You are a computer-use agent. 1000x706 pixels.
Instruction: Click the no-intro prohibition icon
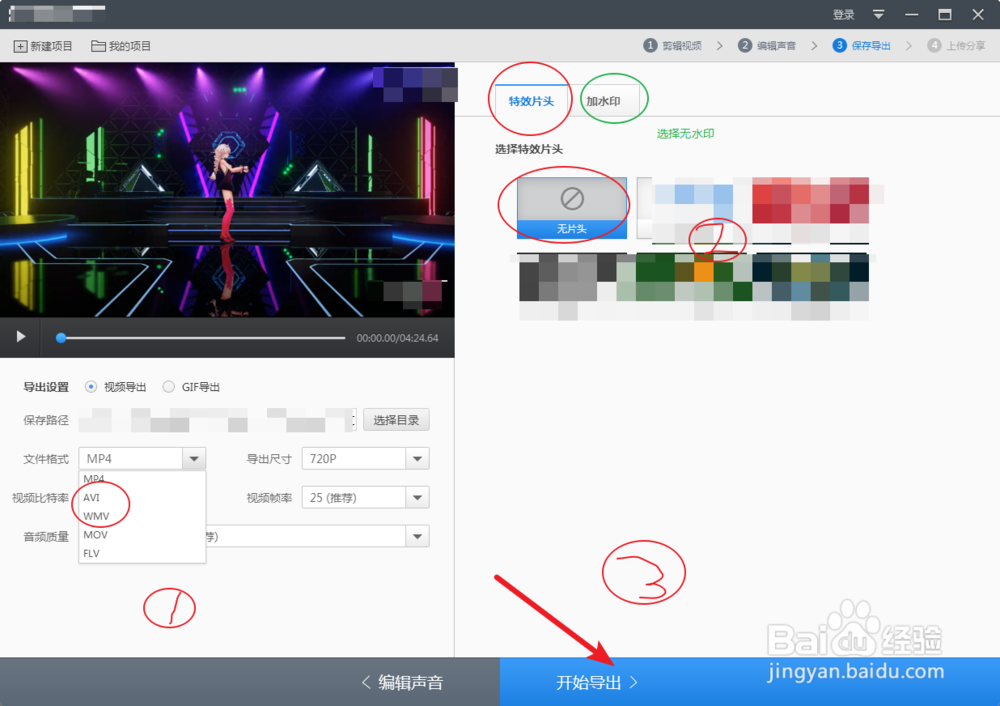(x=572, y=198)
